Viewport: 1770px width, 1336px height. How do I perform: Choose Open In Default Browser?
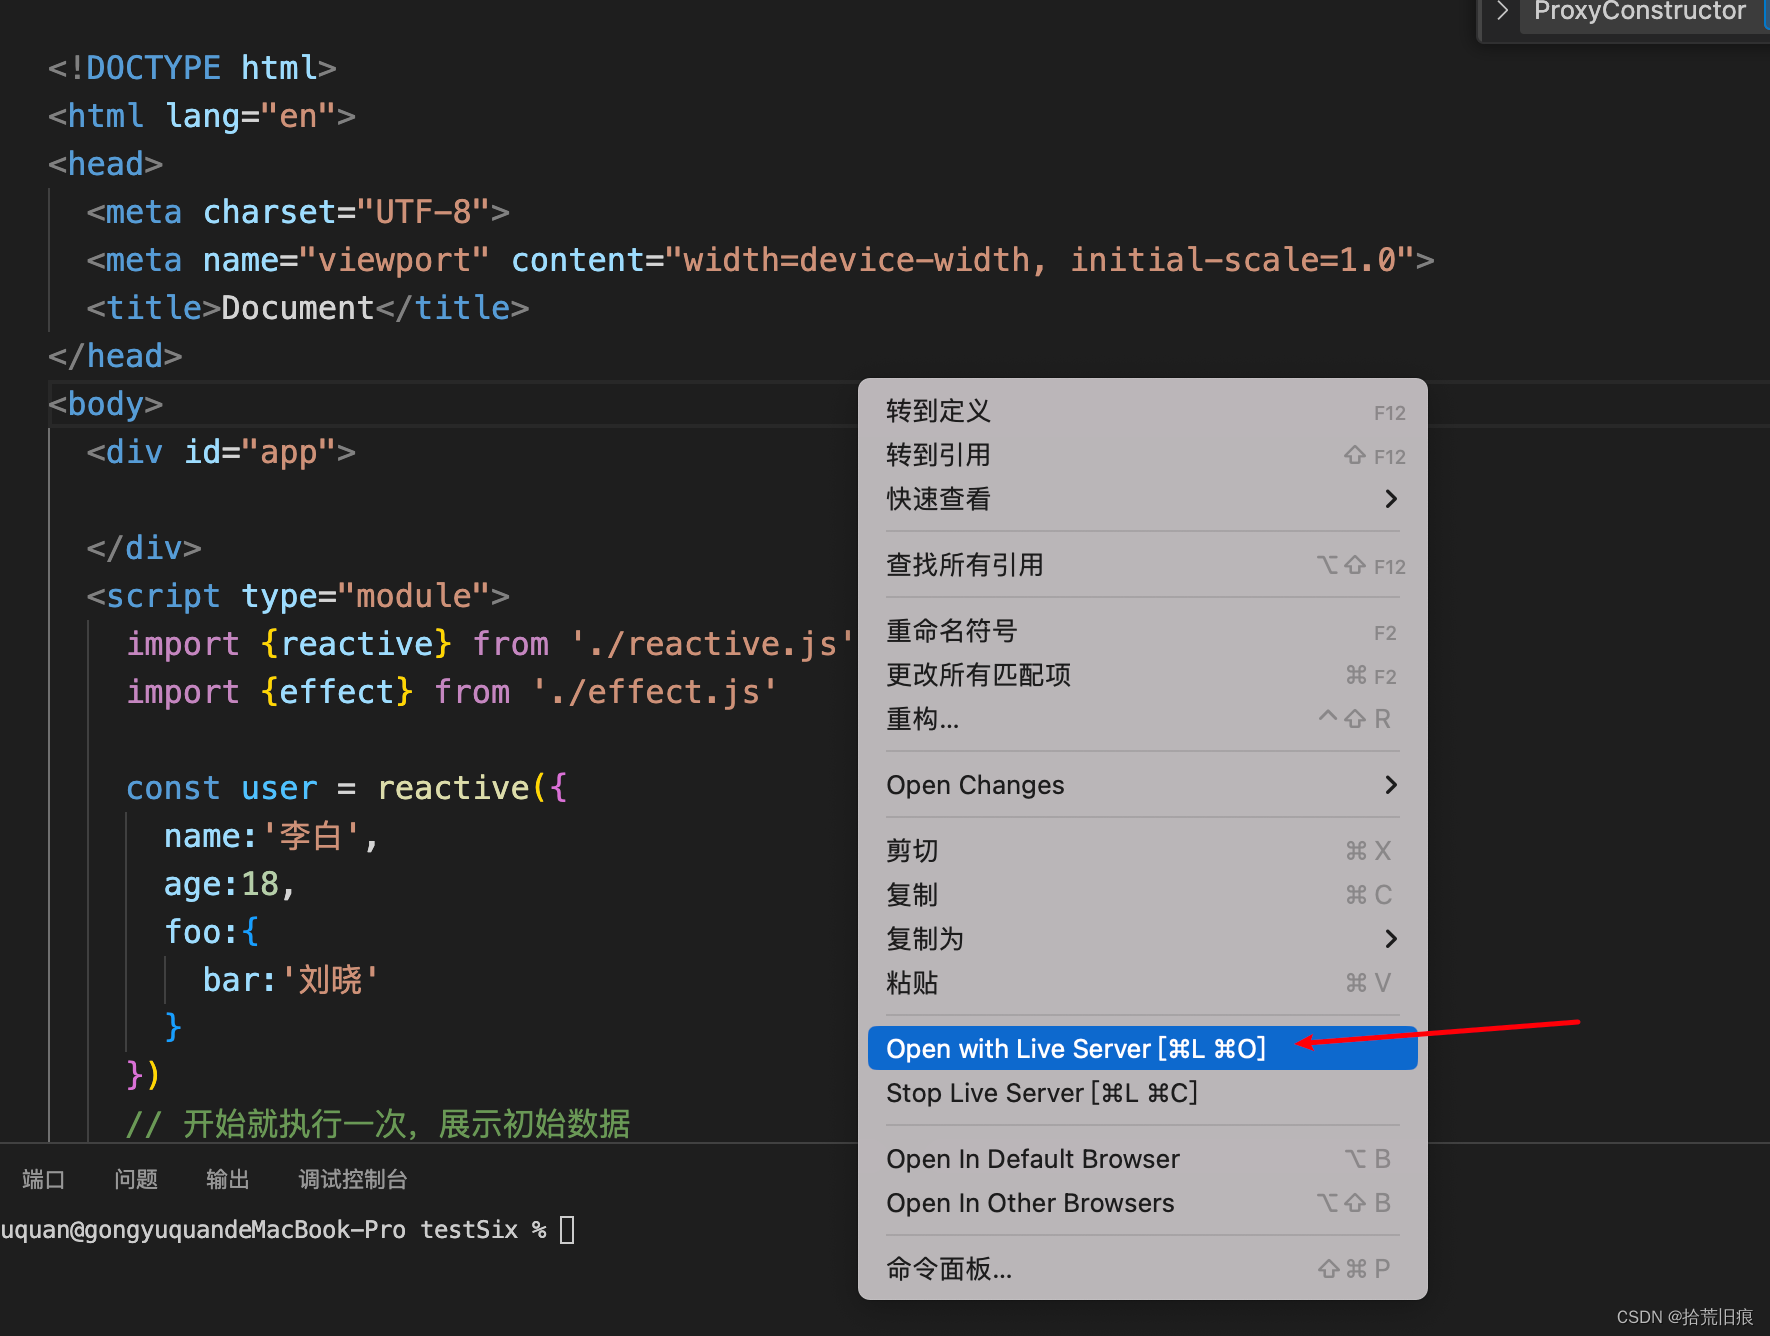[1142, 1159]
